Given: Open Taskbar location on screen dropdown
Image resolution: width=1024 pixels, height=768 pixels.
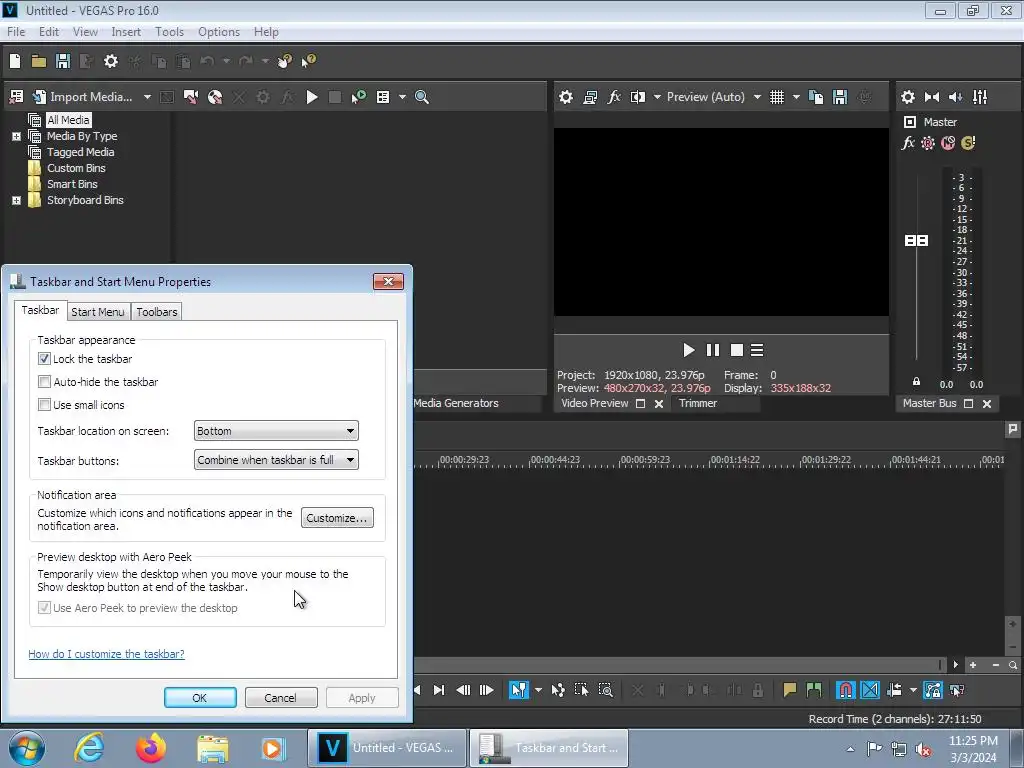Looking at the screenshot, I should tap(276, 430).
